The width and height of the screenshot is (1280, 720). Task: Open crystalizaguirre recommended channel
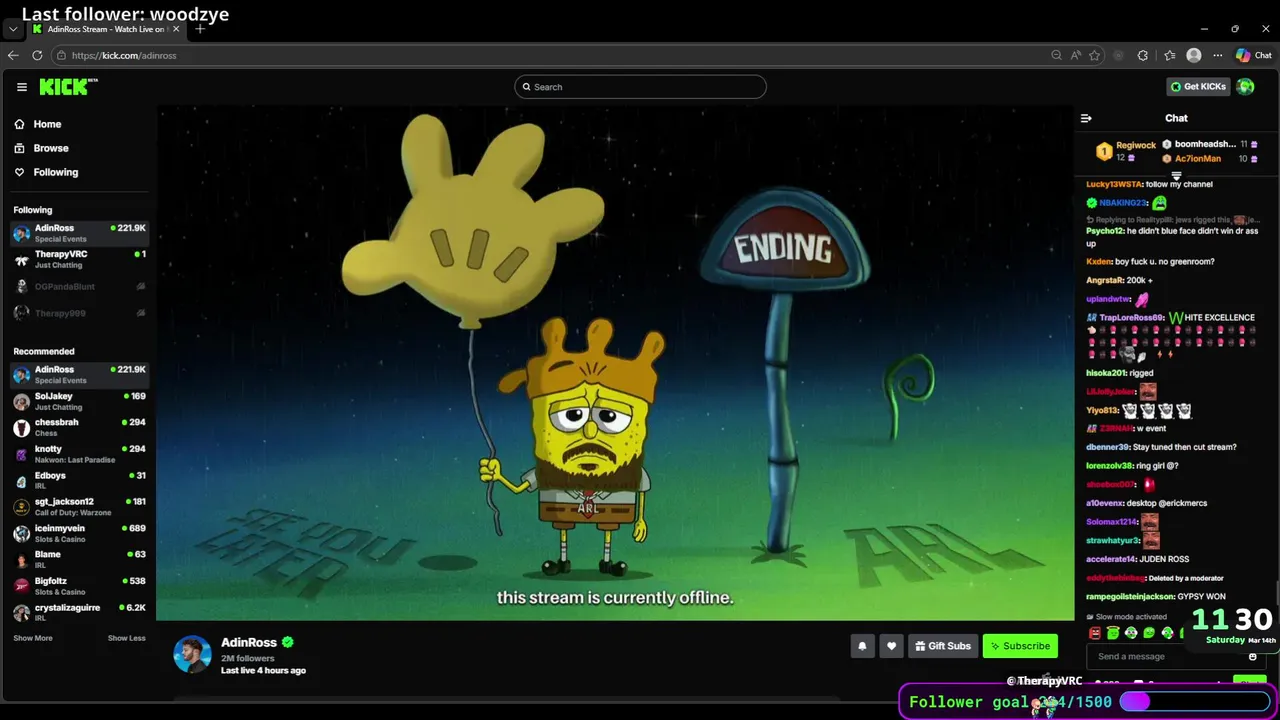tap(79, 612)
